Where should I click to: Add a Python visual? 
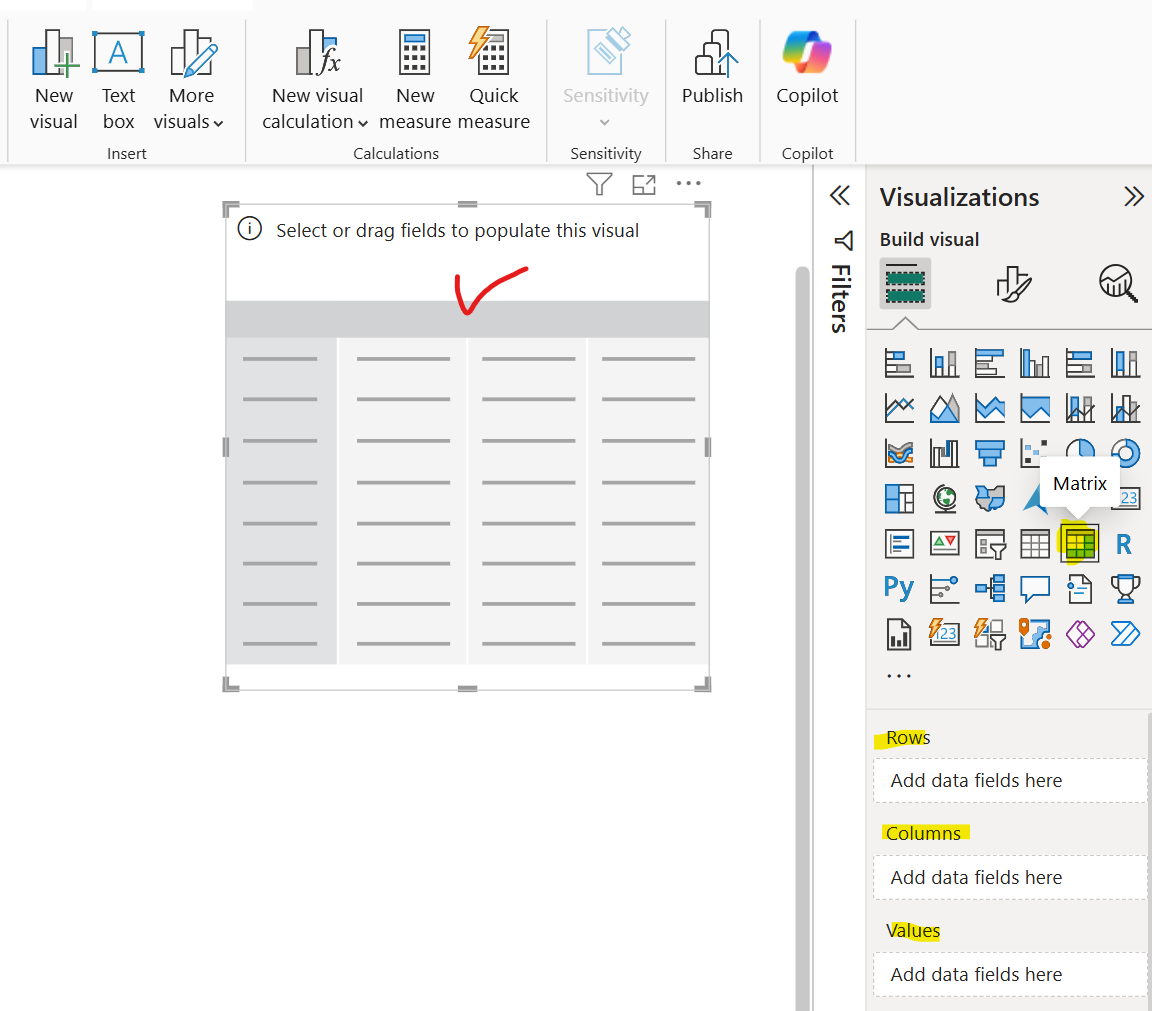[898, 588]
